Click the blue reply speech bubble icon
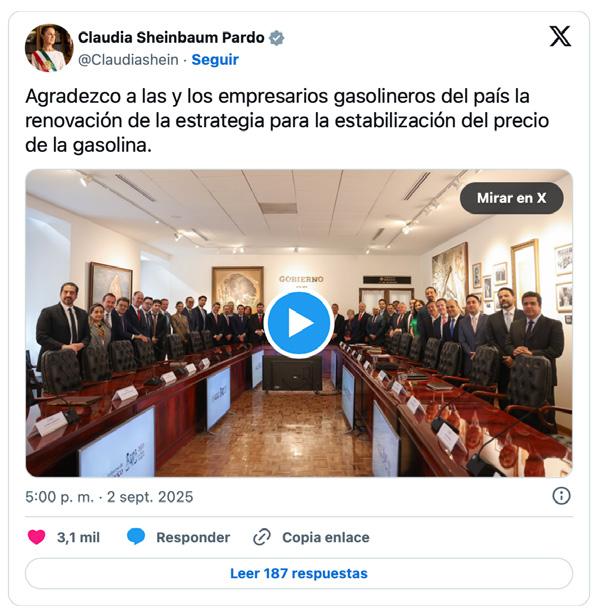Screen dimensions: 597x615 136,537
